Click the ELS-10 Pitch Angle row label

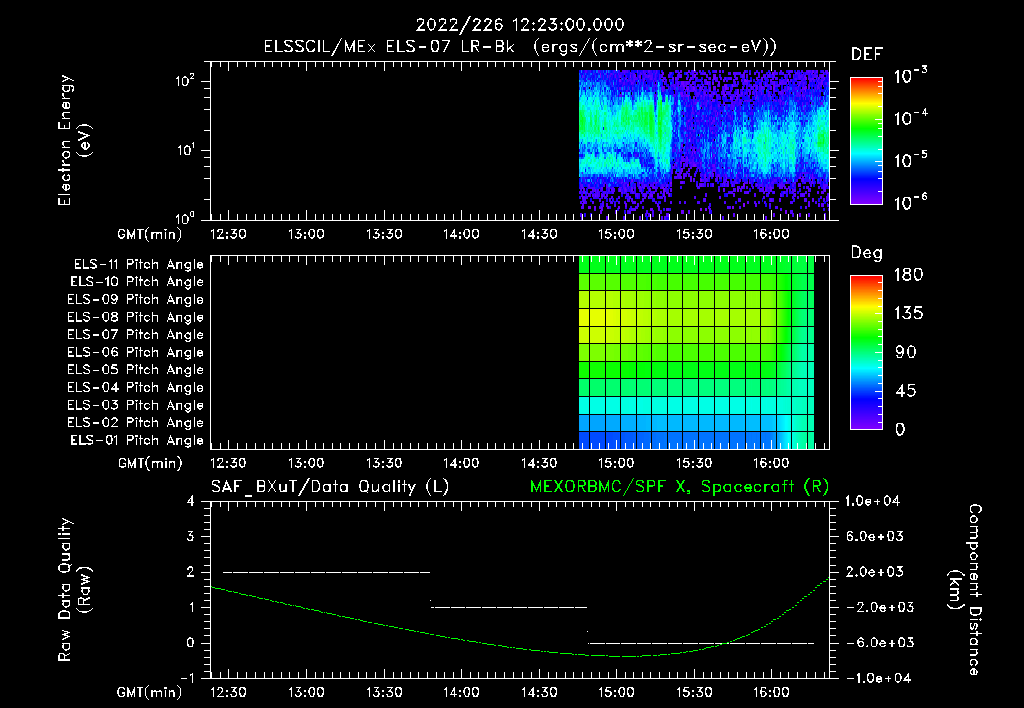137,282
